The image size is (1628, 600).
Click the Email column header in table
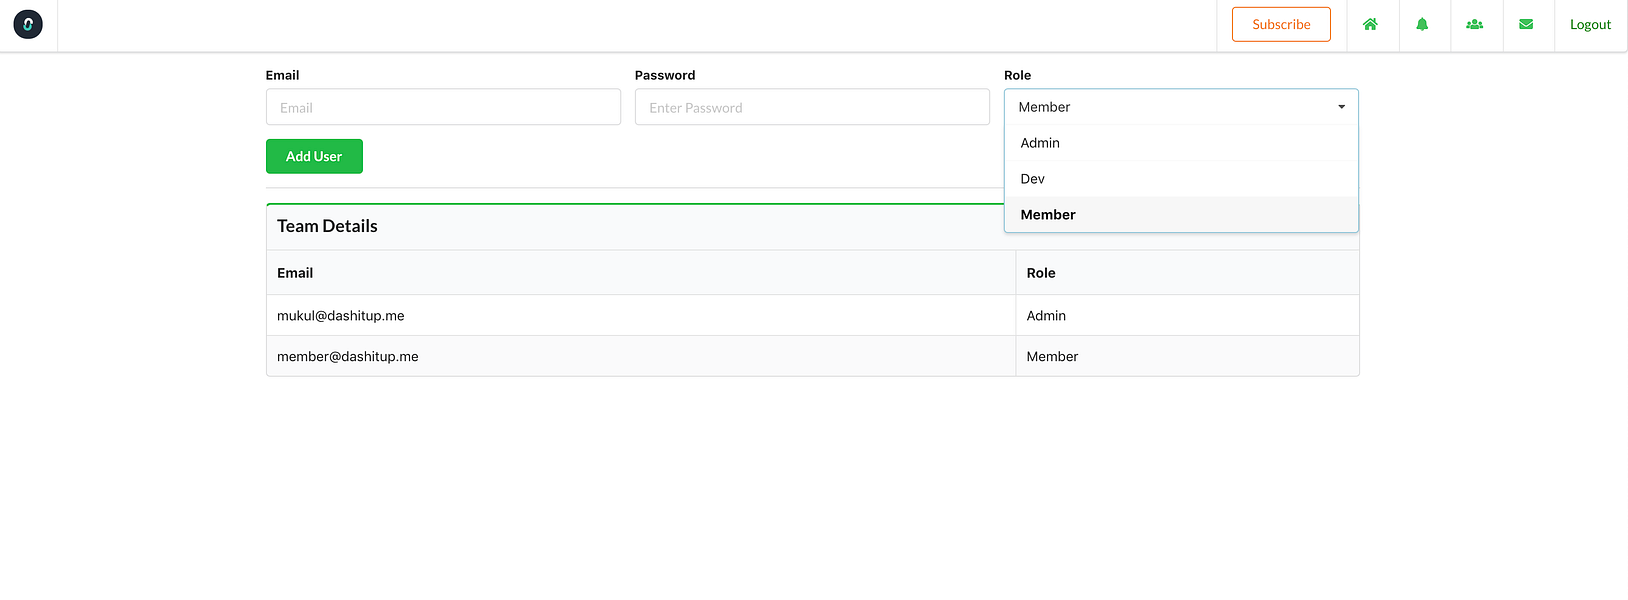(295, 273)
